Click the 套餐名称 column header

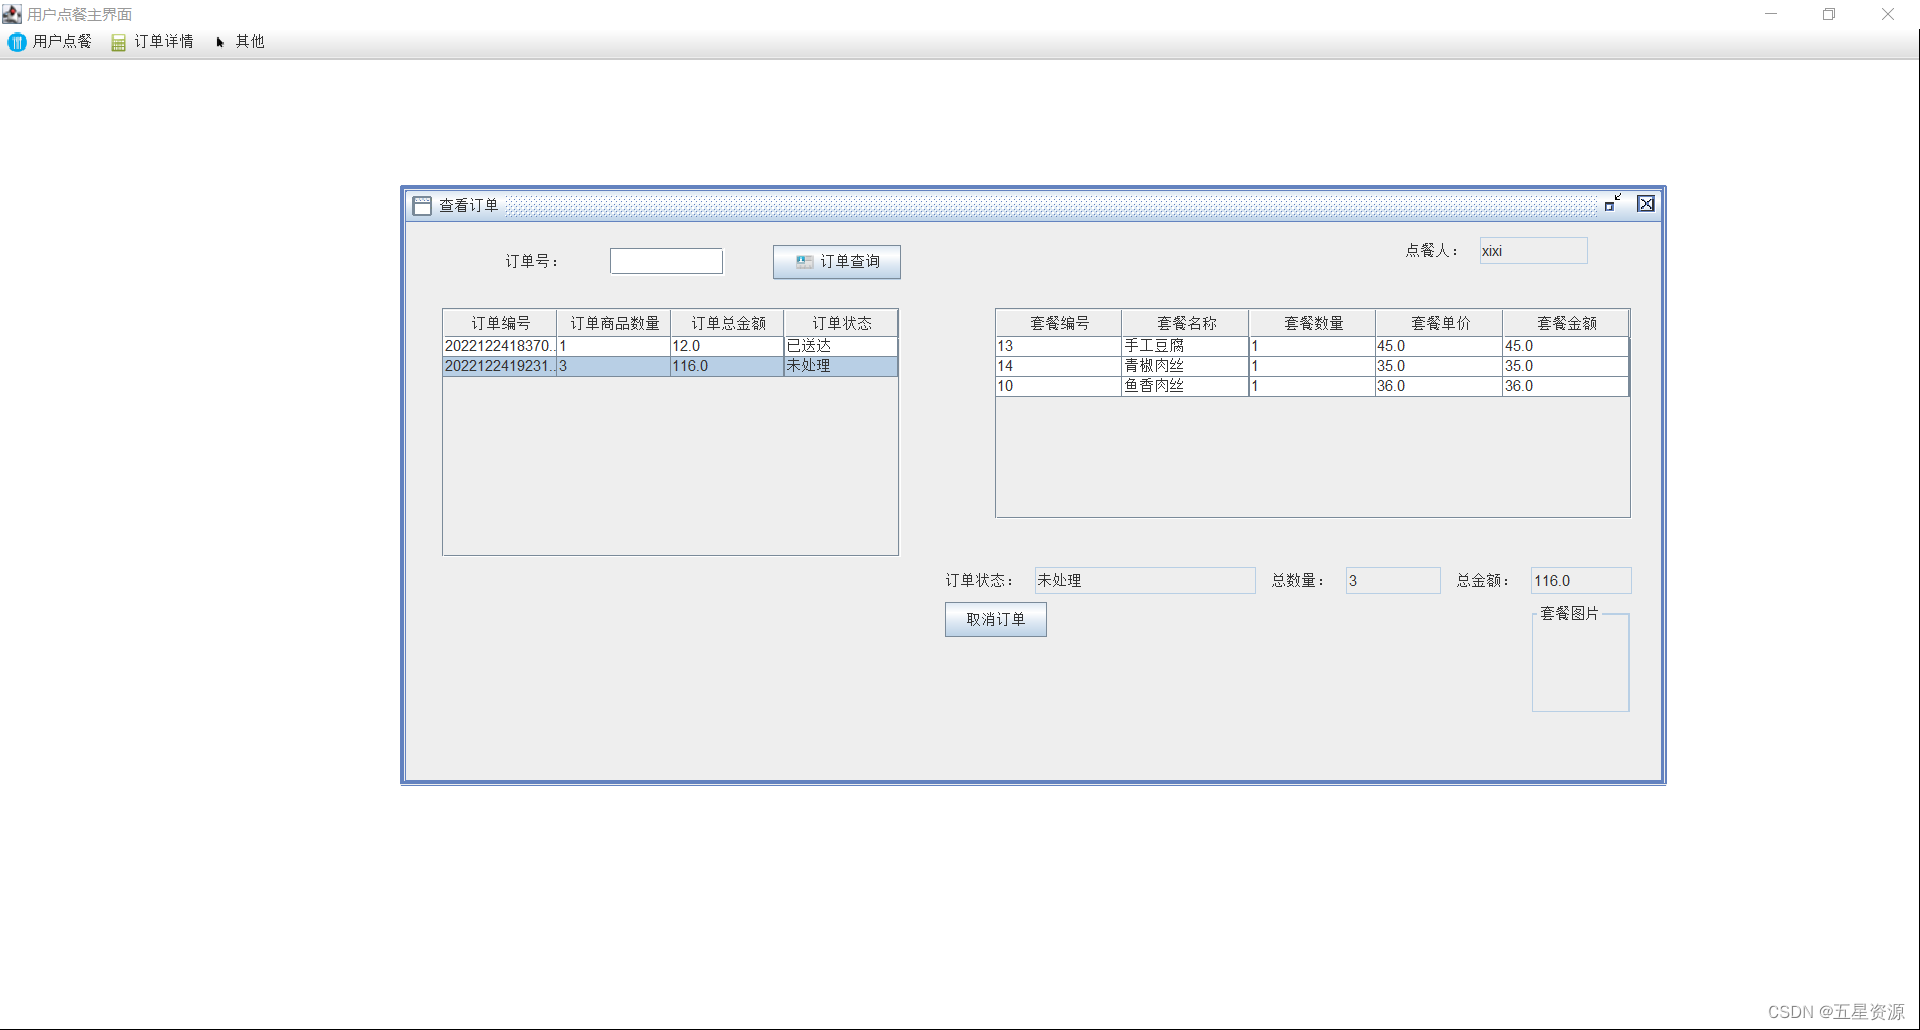(1186, 323)
